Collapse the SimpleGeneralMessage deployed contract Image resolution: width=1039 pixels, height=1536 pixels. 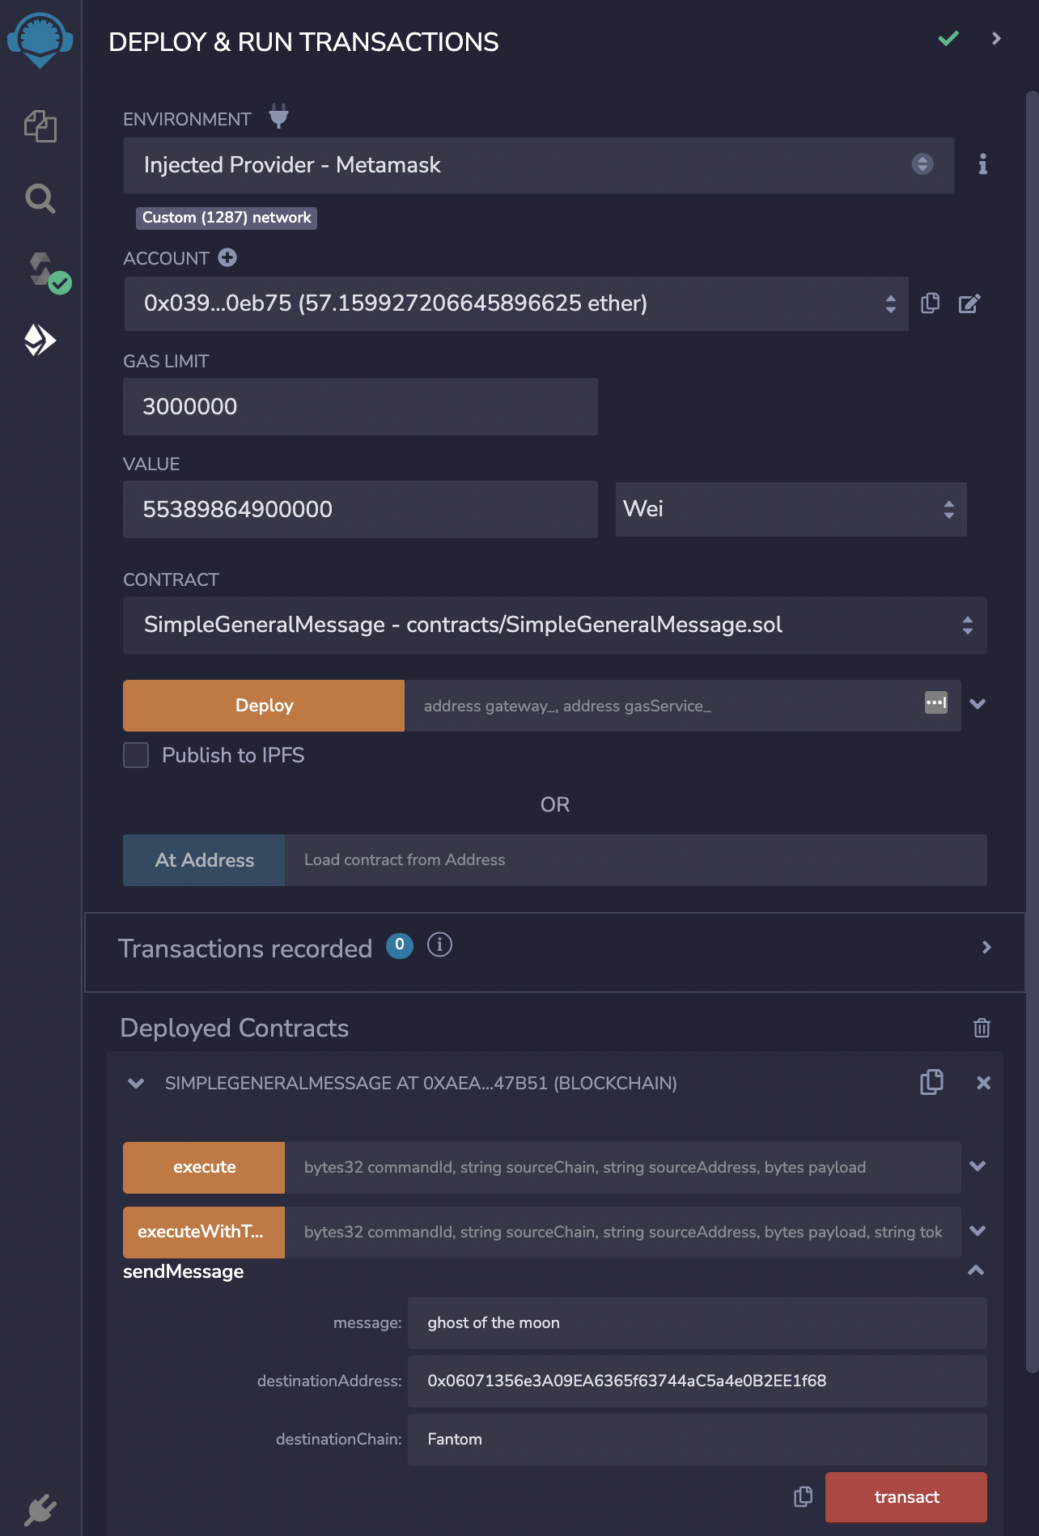[x=136, y=1083]
